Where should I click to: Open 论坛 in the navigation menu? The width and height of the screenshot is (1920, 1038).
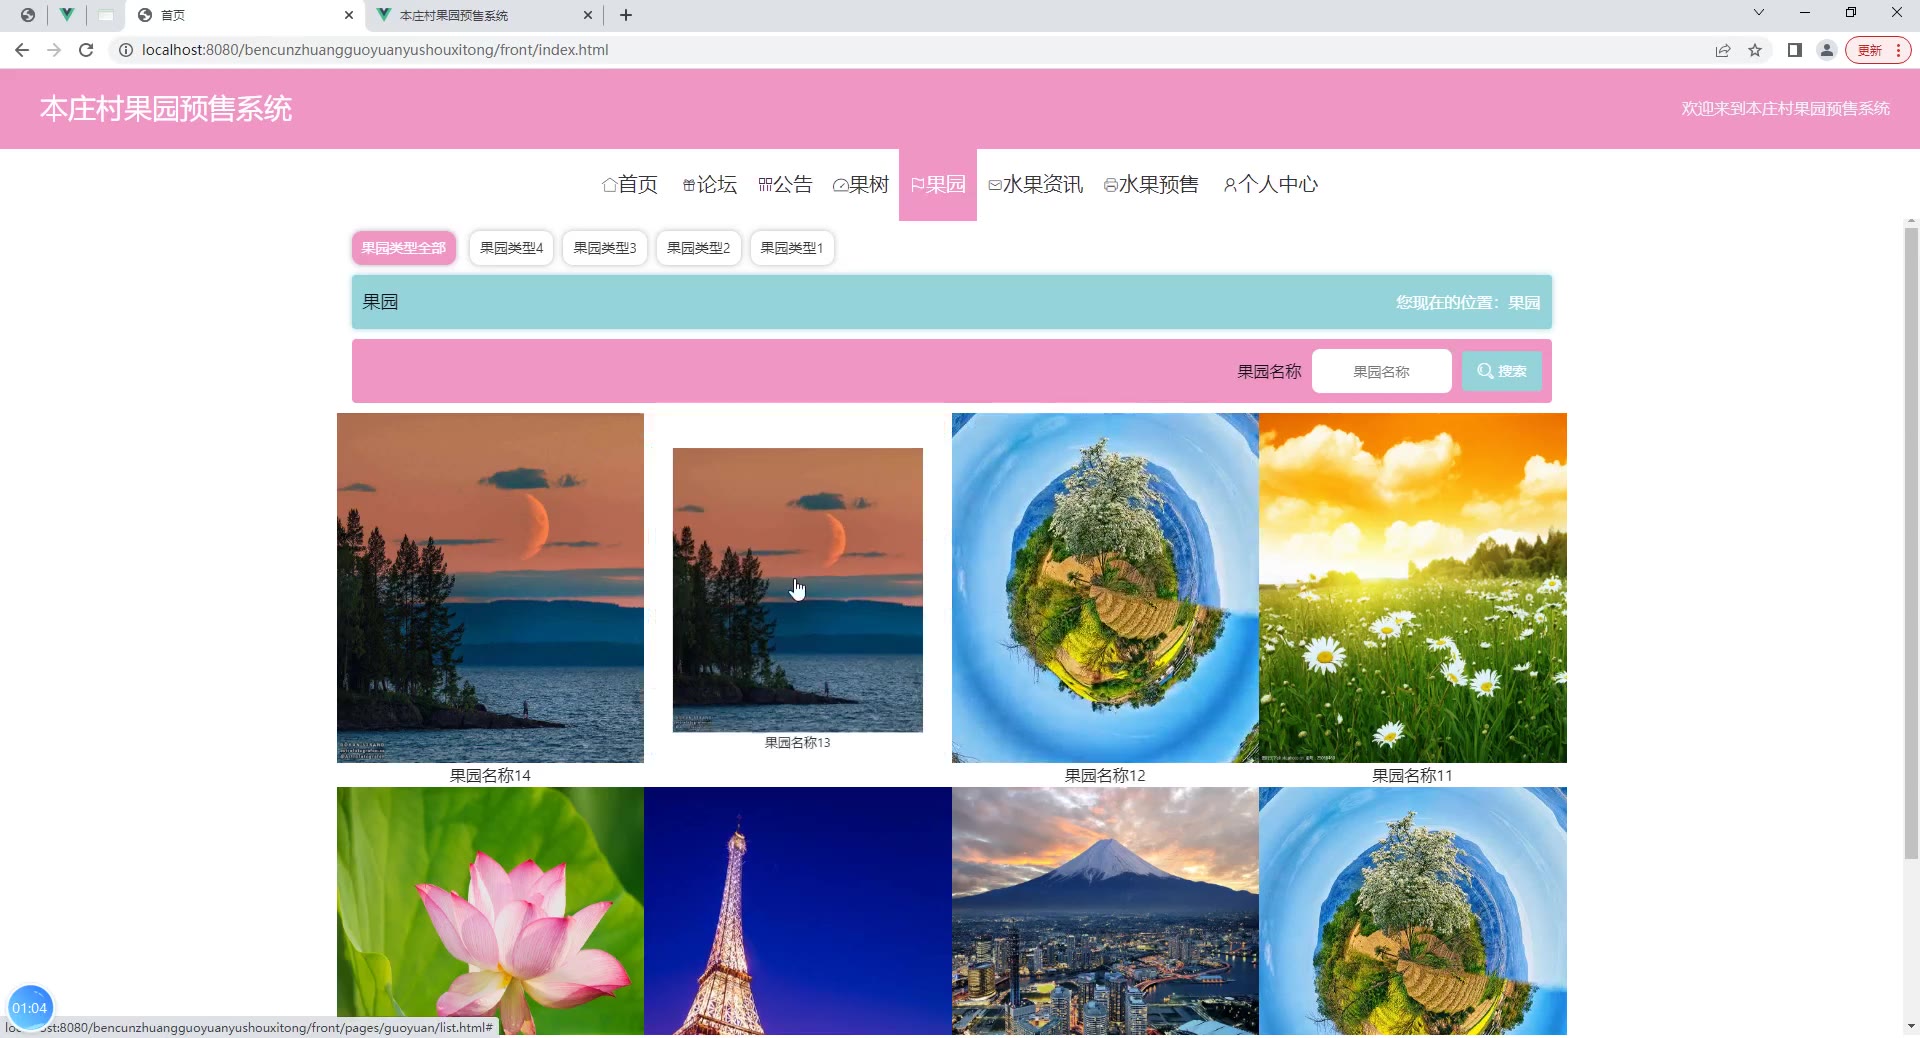pos(710,184)
